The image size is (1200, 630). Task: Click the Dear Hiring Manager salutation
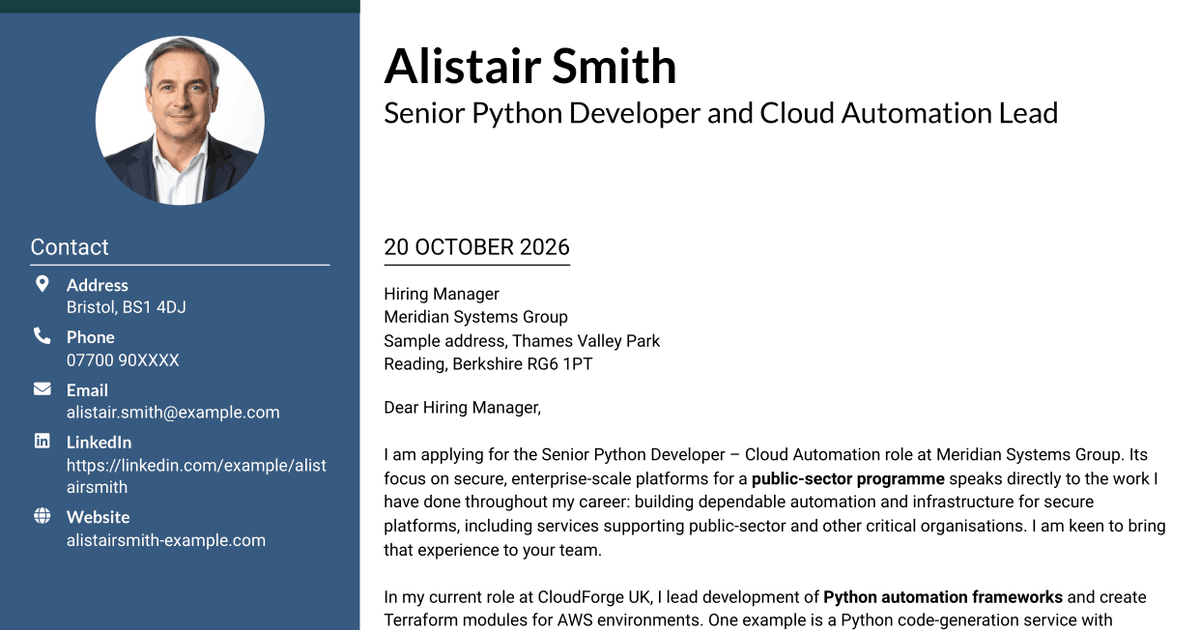pyautogui.click(x=462, y=407)
